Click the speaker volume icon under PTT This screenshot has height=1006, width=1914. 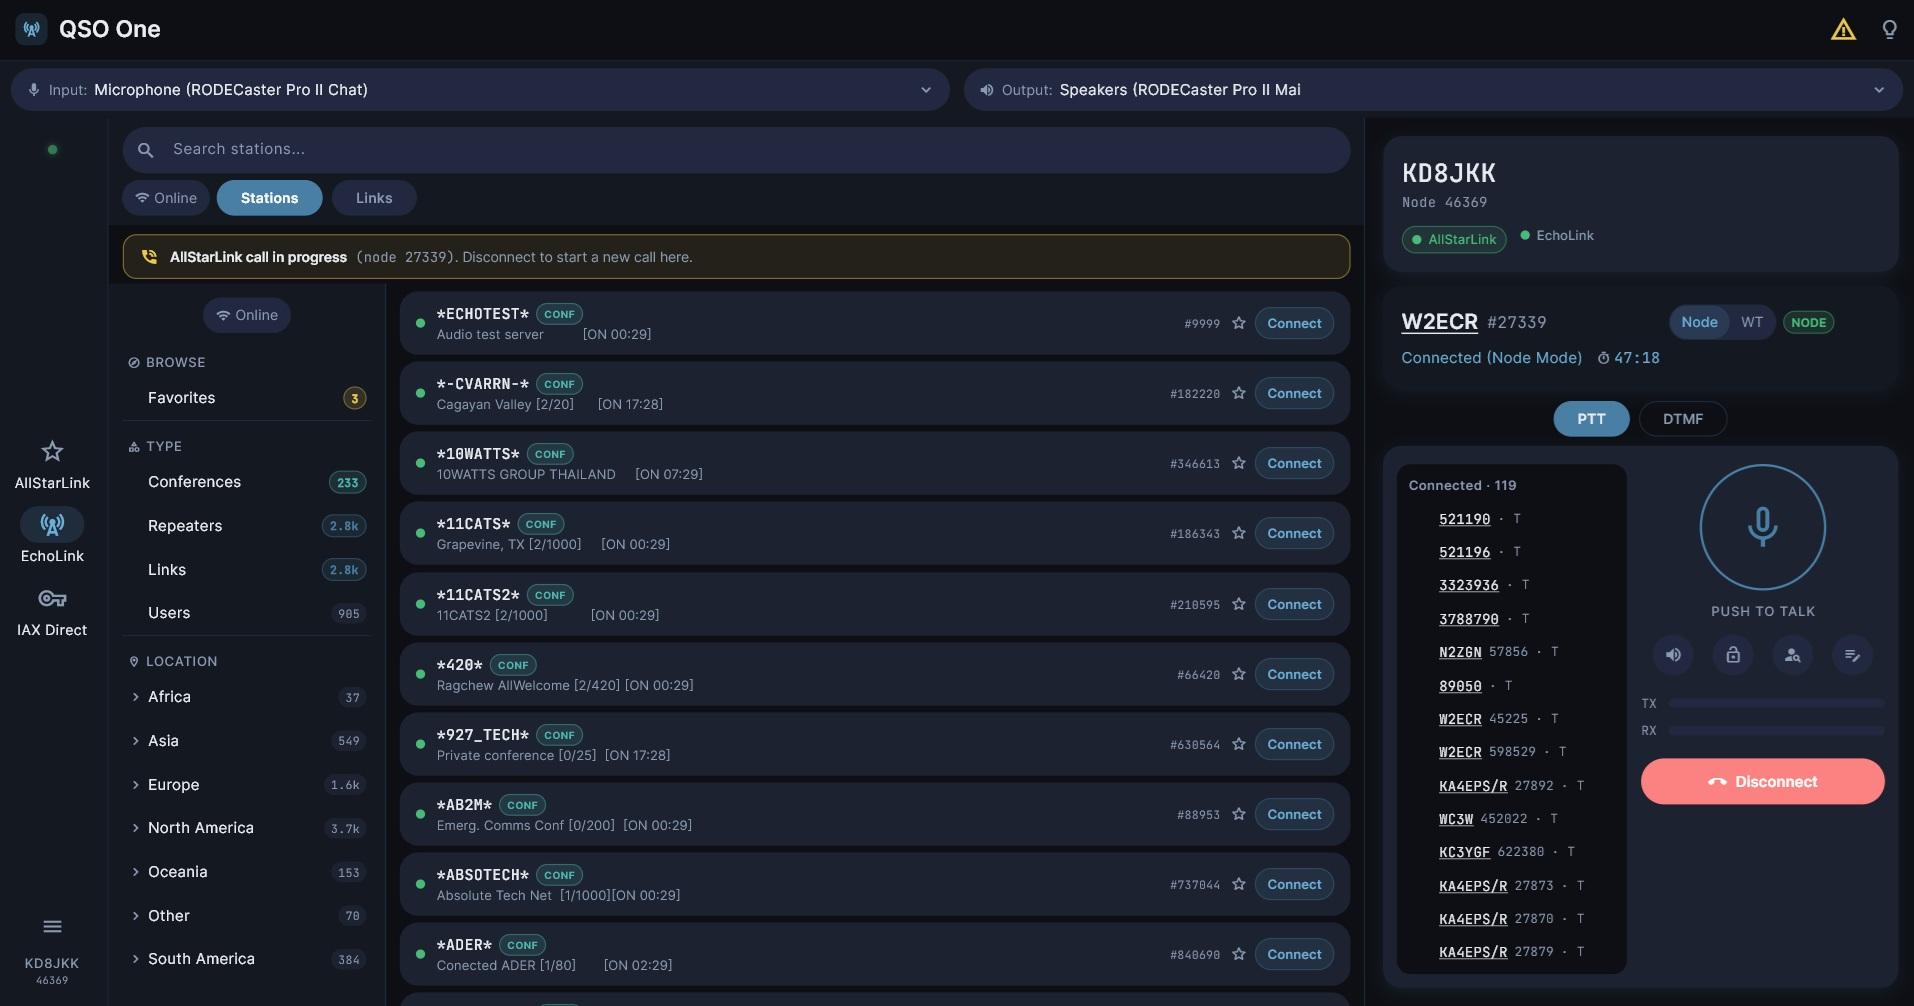click(1673, 655)
